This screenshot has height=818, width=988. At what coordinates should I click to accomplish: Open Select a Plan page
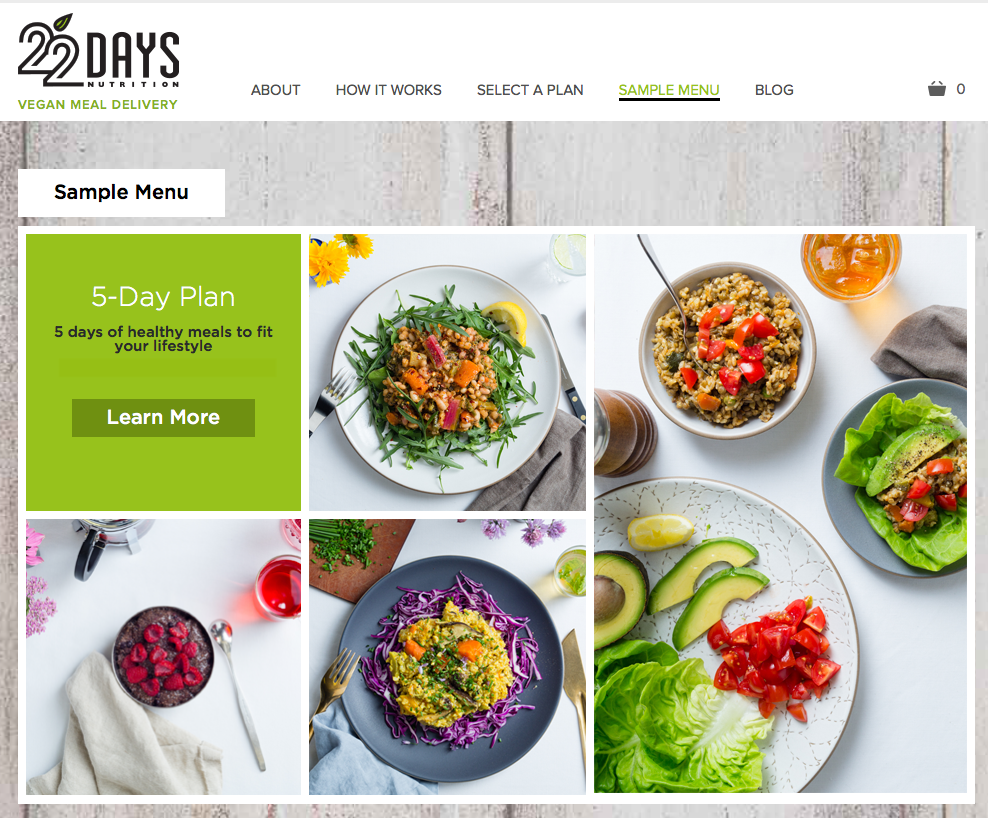click(x=530, y=90)
